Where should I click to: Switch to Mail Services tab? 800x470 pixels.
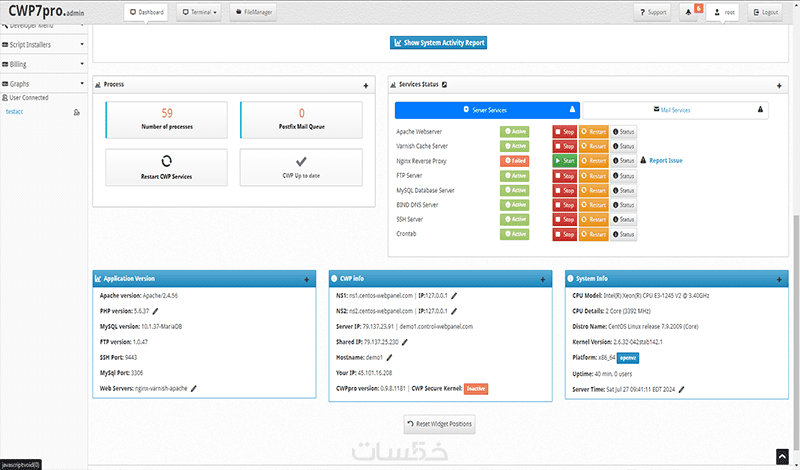tap(676, 110)
